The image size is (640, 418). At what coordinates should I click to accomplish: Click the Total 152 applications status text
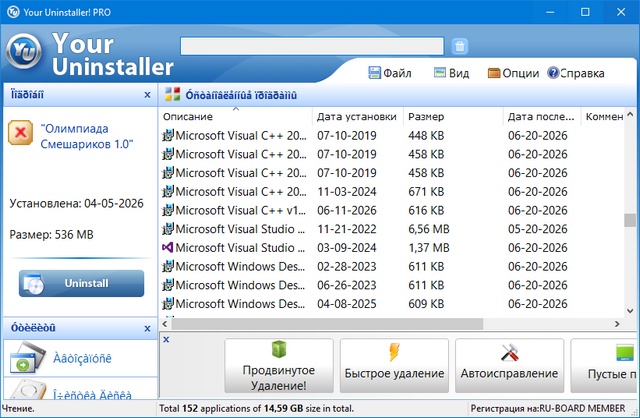tap(256, 408)
